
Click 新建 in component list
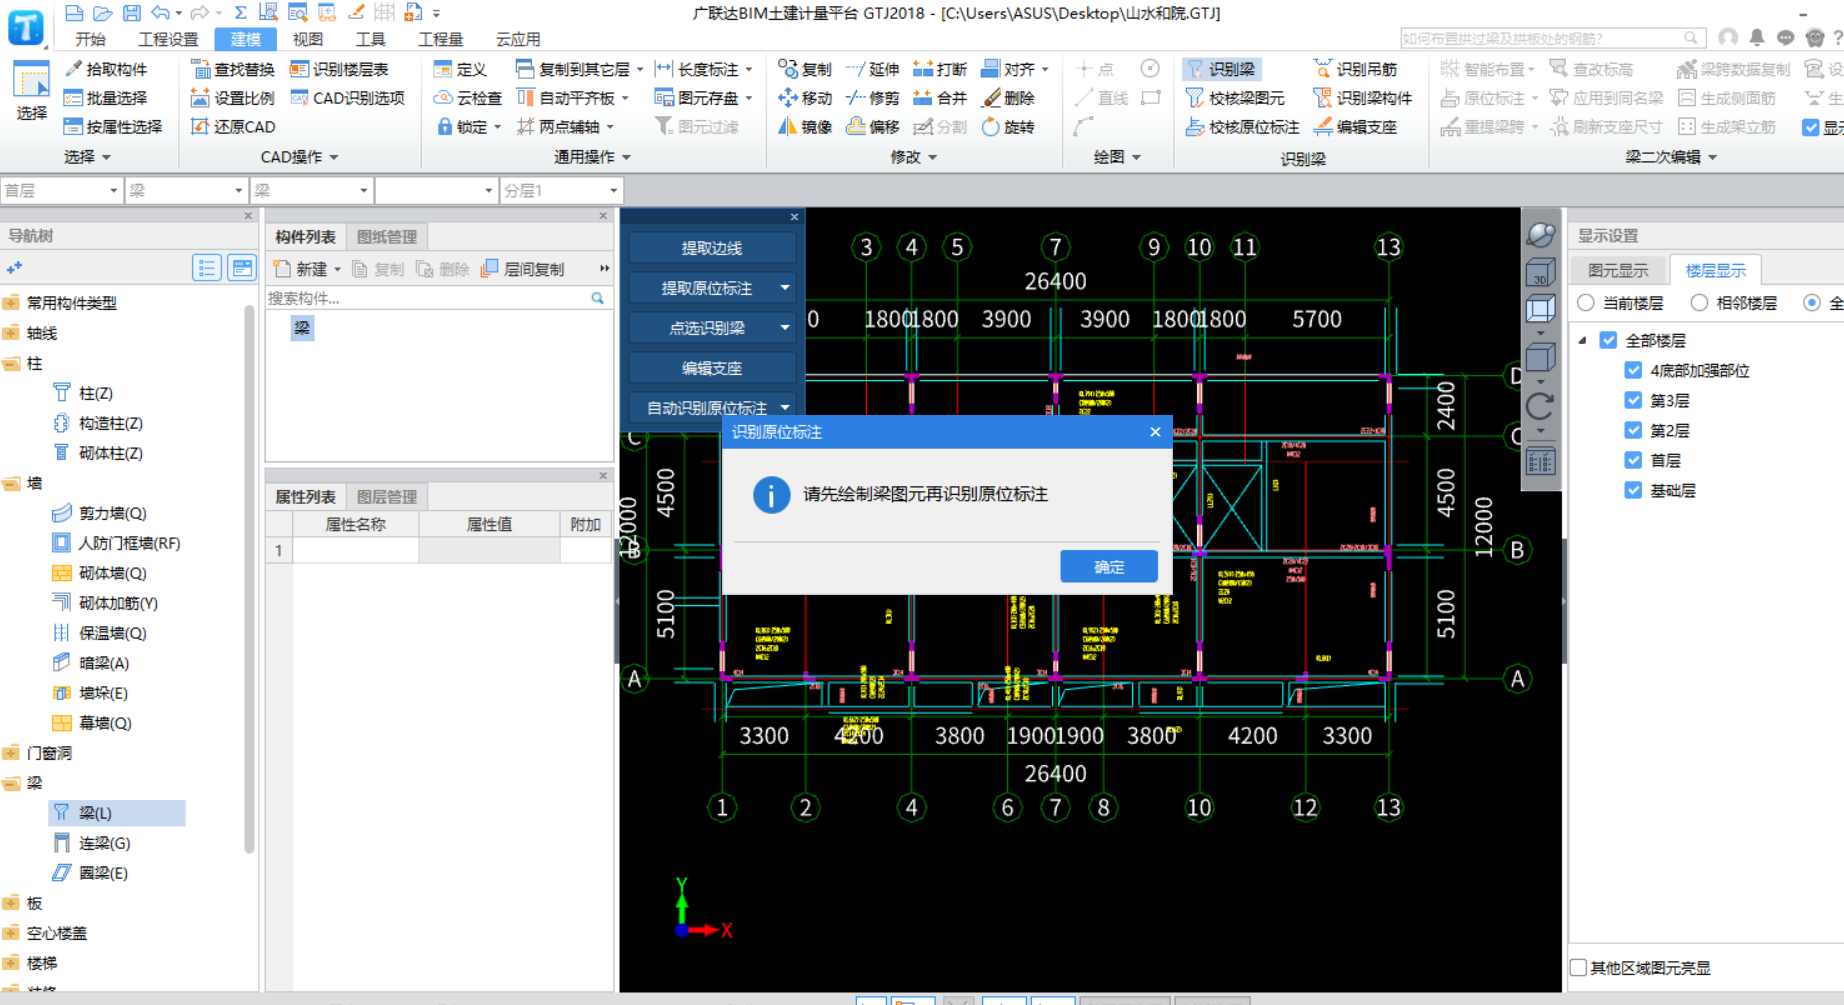tap(308, 269)
